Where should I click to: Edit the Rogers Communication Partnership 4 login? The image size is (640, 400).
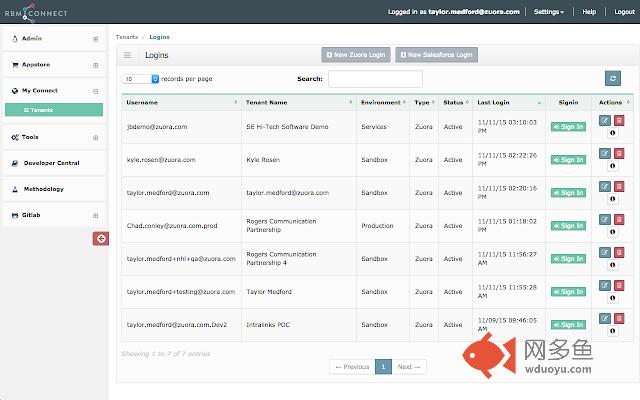(x=604, y=252)
